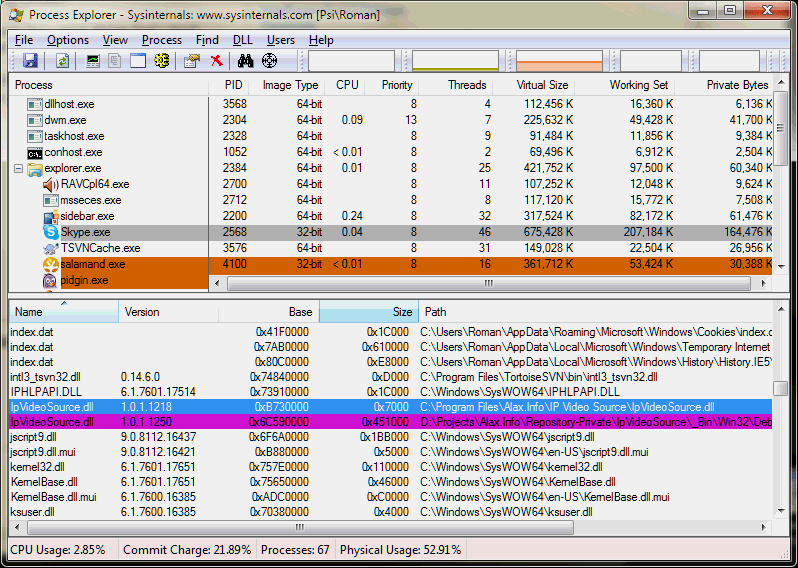Click the TSVNCache.exe tortoise icon
The height and width of the screenshot is (568, 798).
pyautogui.click(x=51, y=248)
